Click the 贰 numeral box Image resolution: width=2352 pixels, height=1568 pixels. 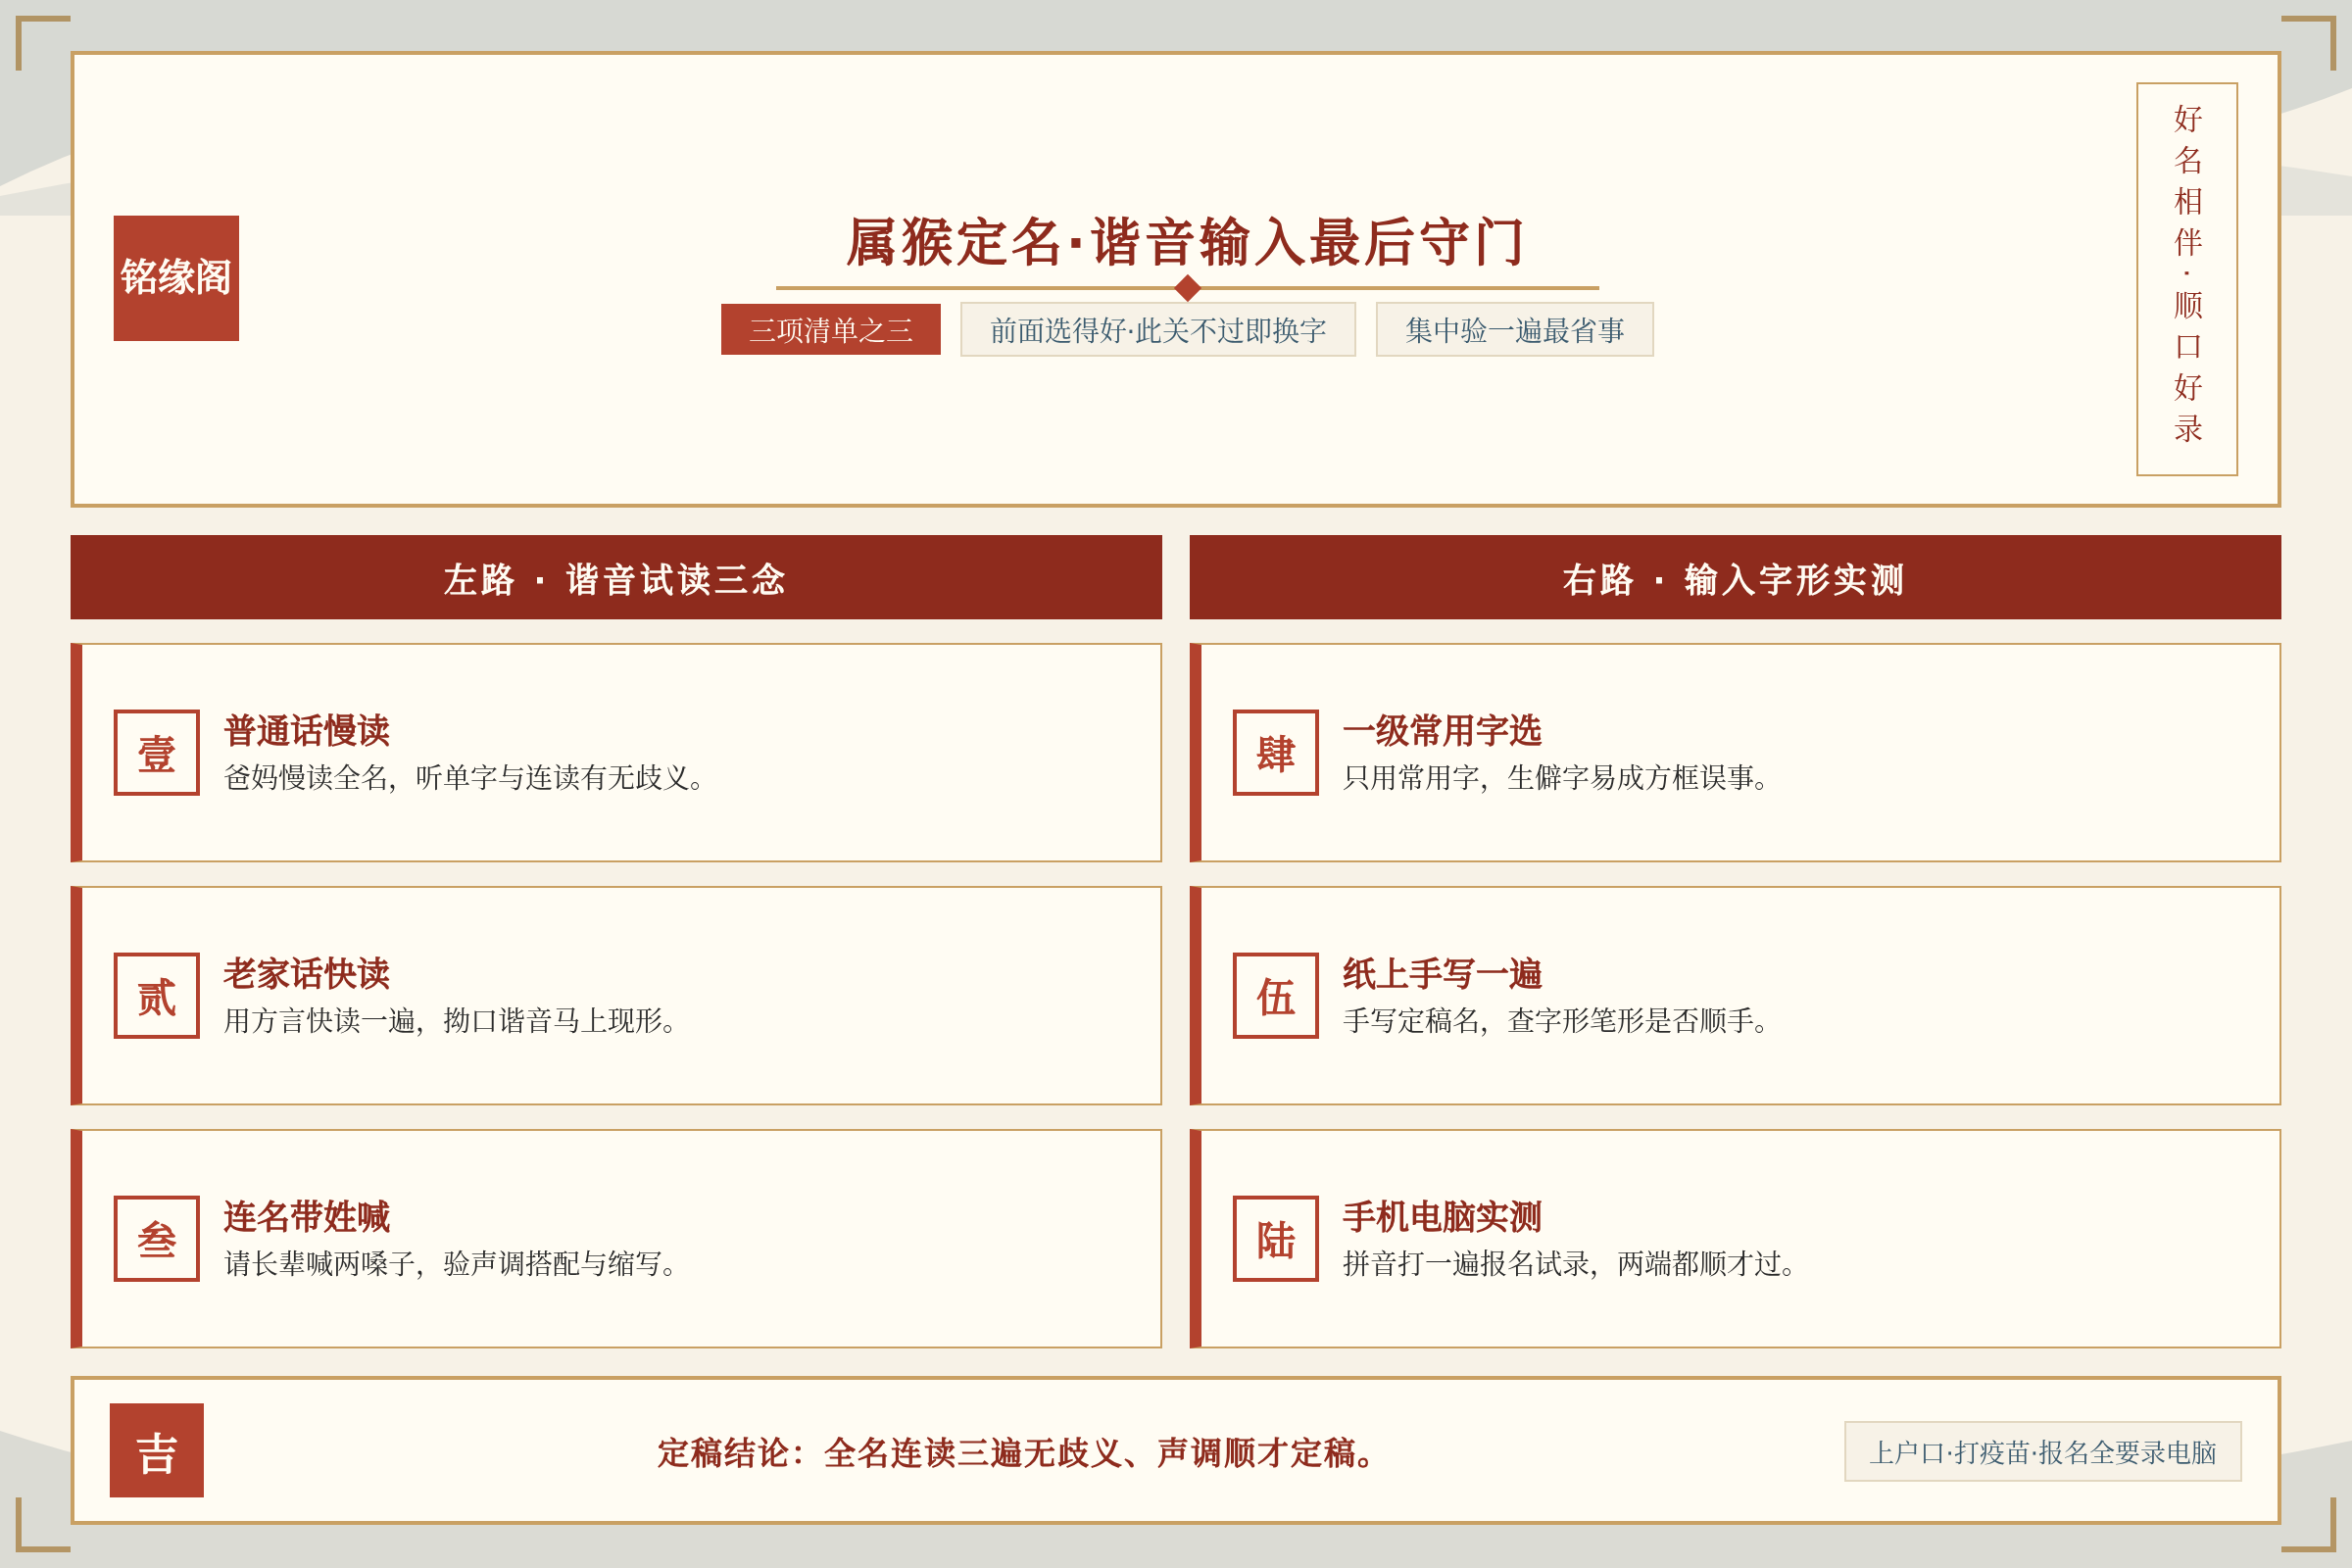click(157, 996)
